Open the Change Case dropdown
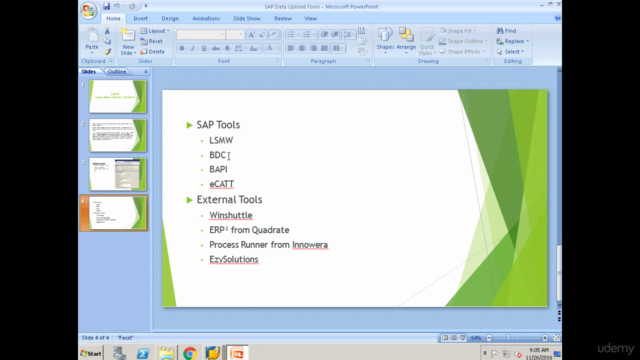 (253, 48)
